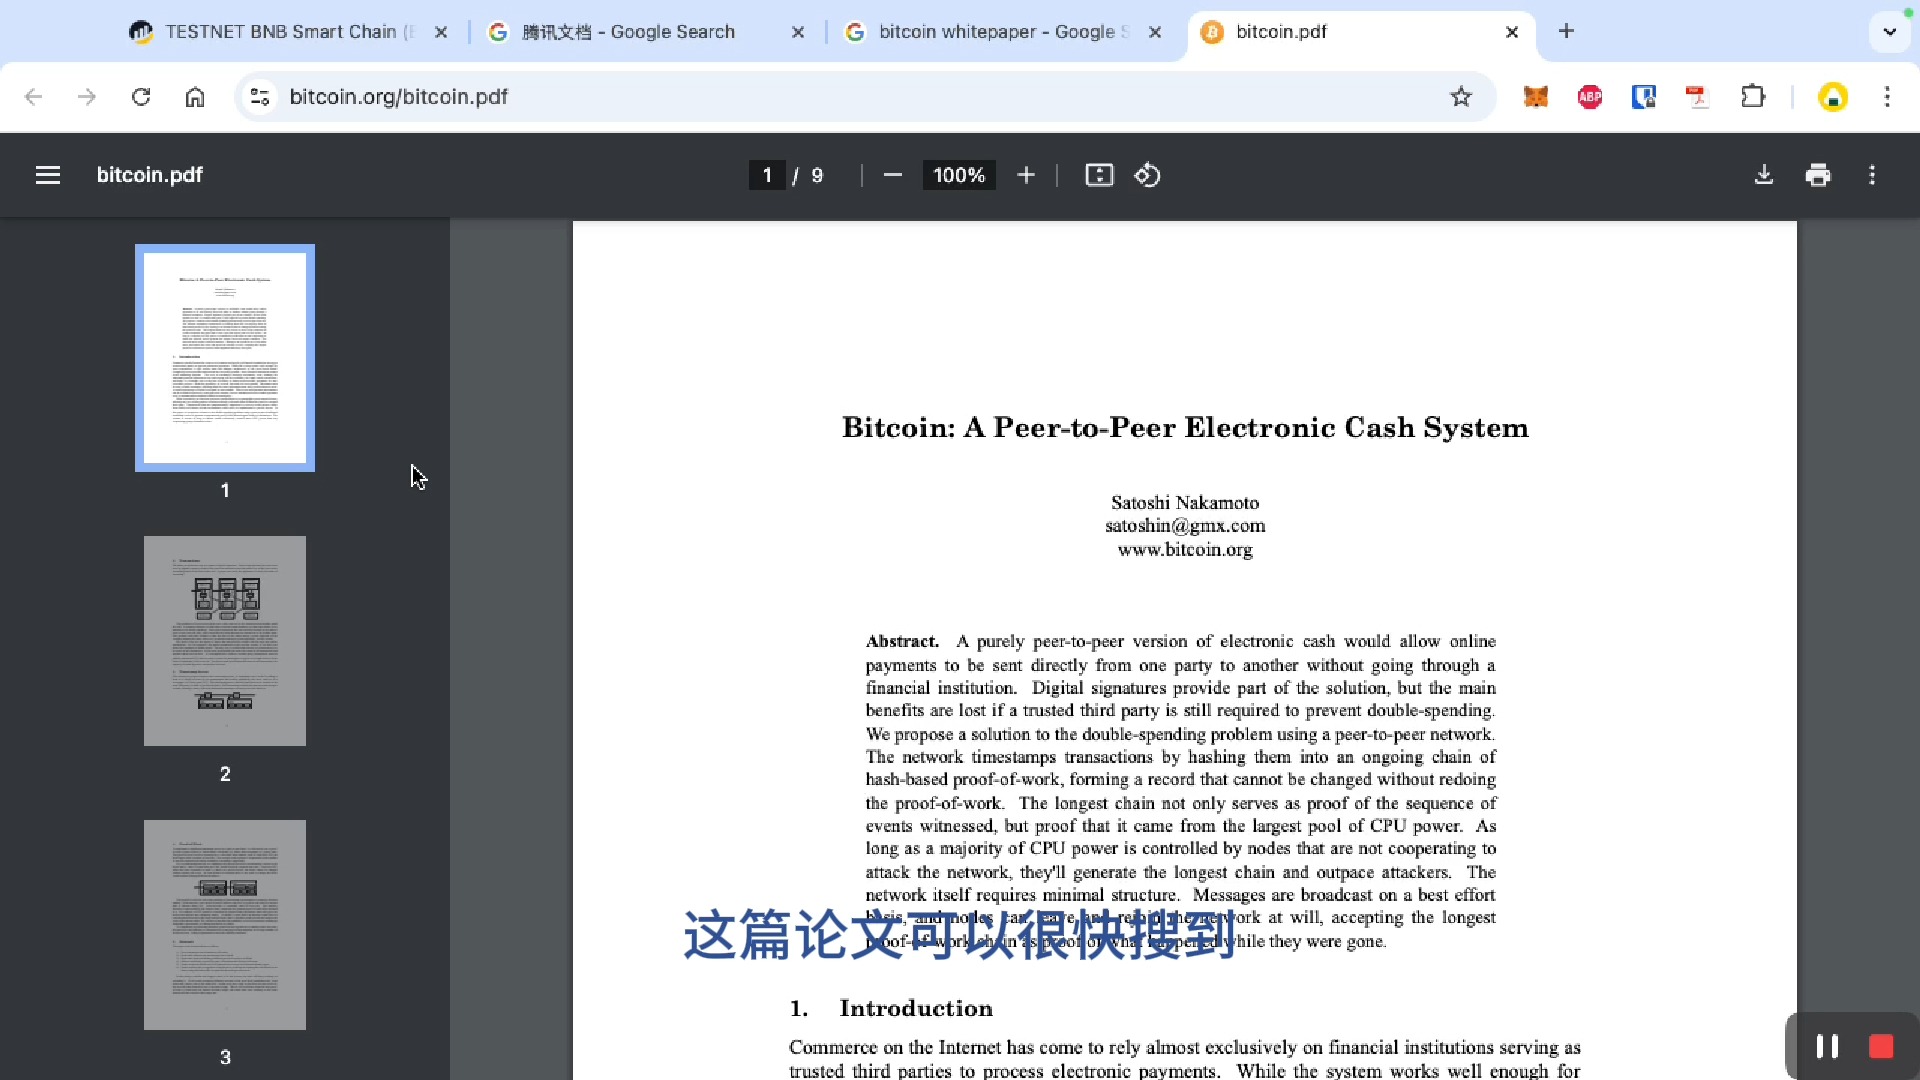Open the MetaMask fox extension

[1536, 97]
